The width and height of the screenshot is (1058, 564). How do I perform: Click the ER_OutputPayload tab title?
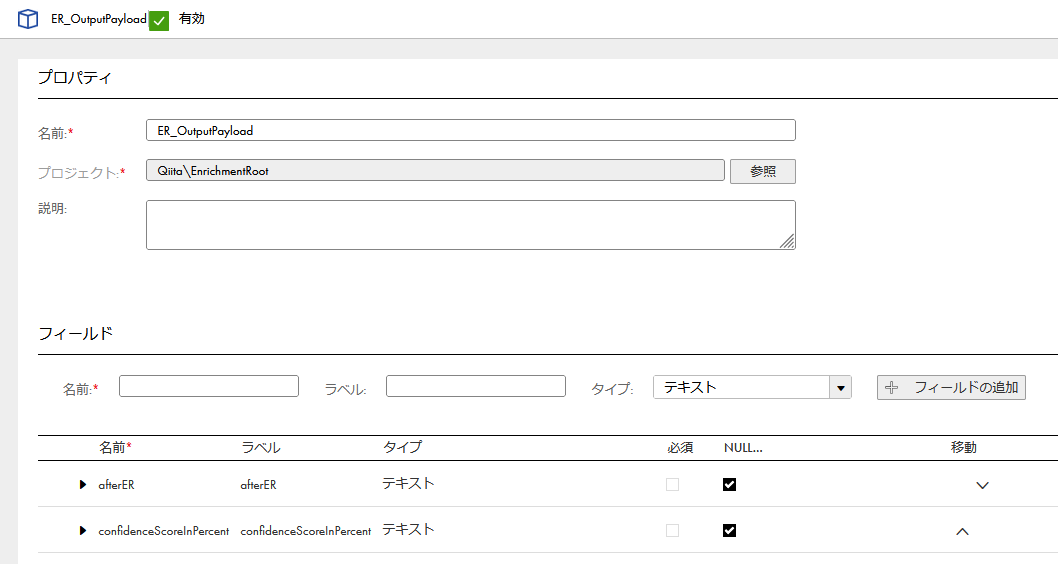point(99,19)
